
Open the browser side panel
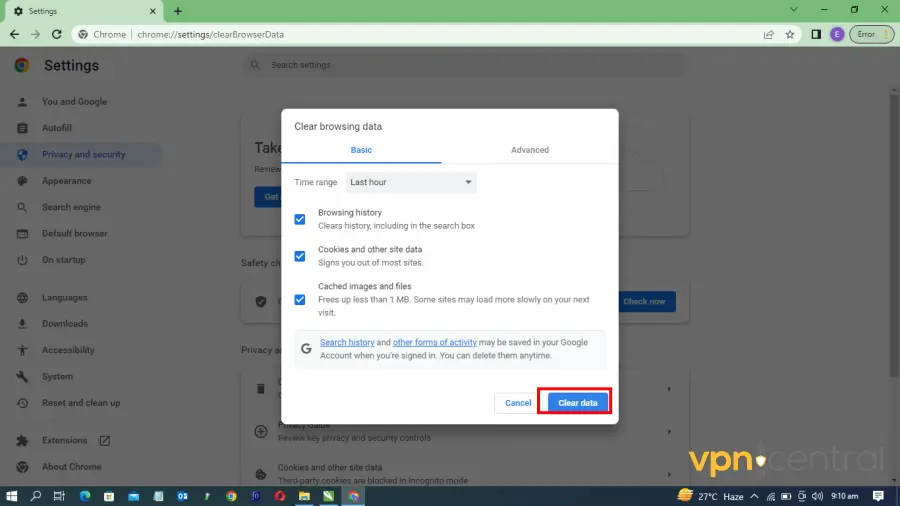[x=816, y=34]
